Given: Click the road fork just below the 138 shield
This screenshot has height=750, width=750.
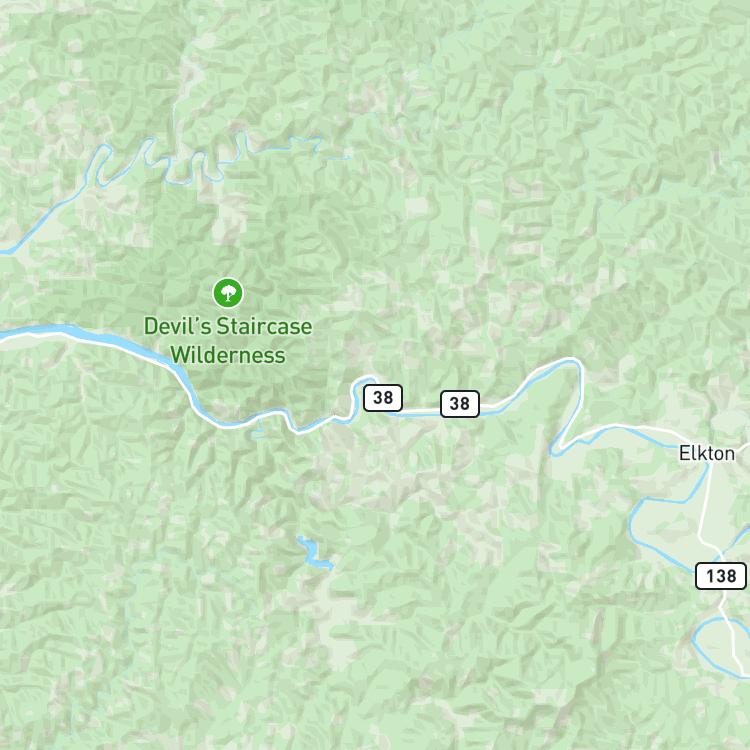Looking at the screenshot, I should pyautogui.click(x=720, y=607).
